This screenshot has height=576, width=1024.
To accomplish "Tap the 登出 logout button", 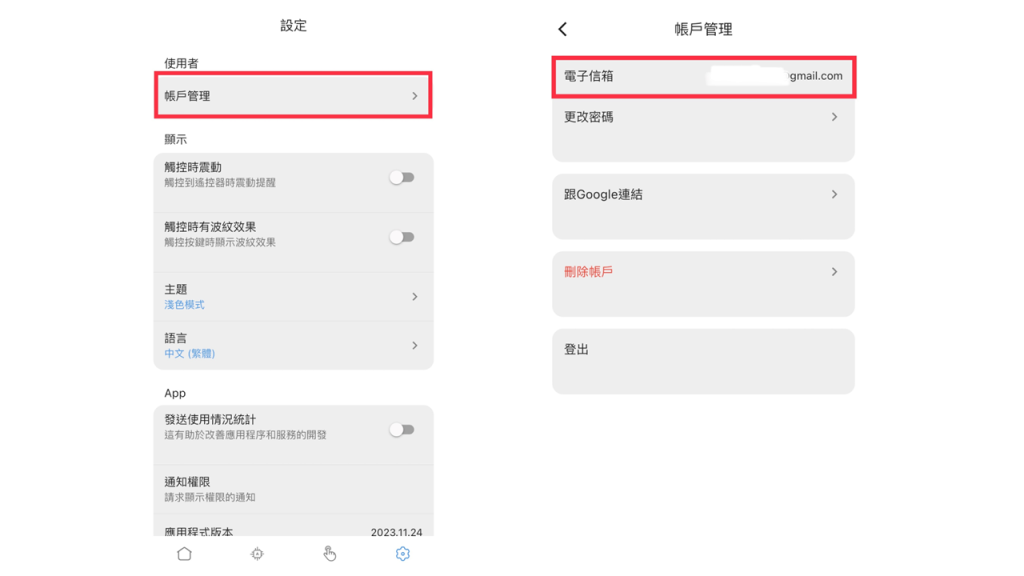I will [x=703, y=361].
